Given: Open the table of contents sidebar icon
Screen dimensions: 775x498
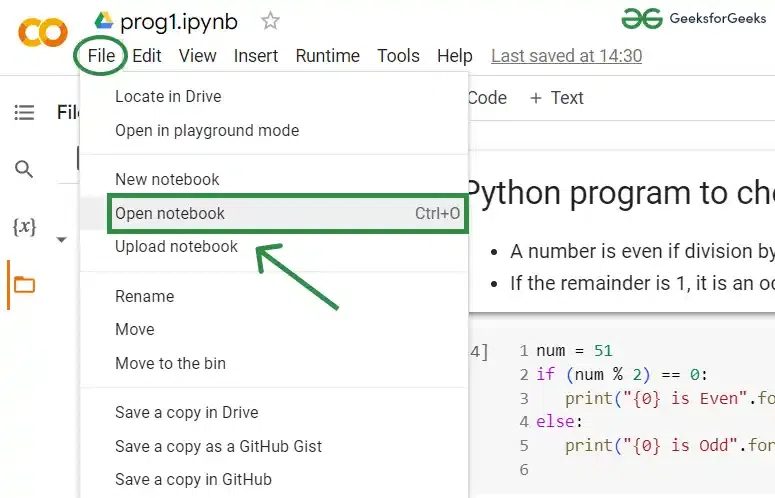Looking at the screenshot, I should 24,113.
